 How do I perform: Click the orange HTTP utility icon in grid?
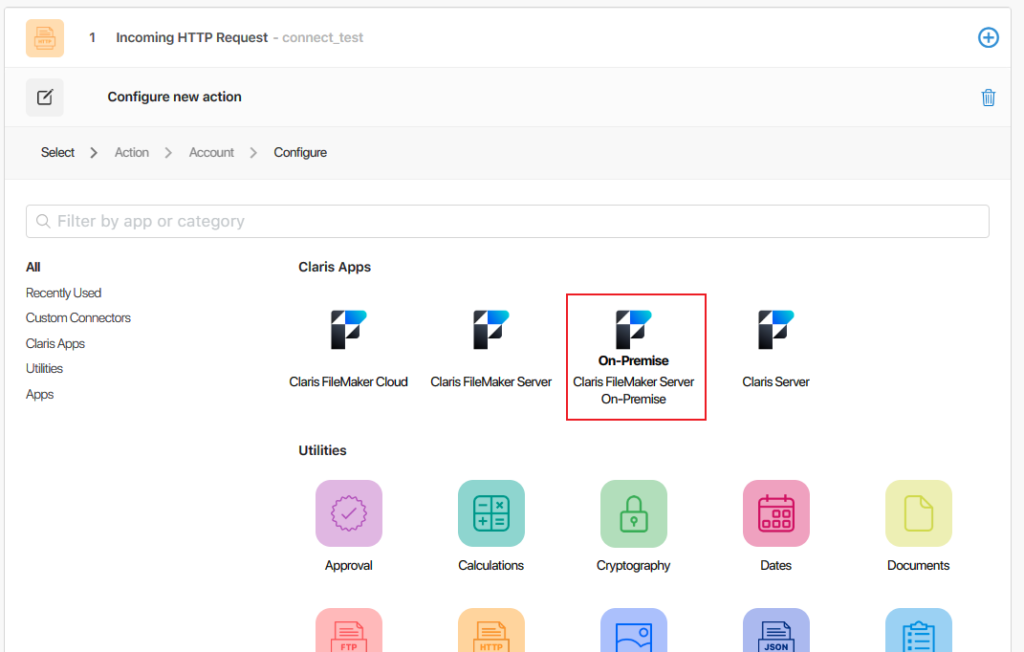click(x=491, y=632)
